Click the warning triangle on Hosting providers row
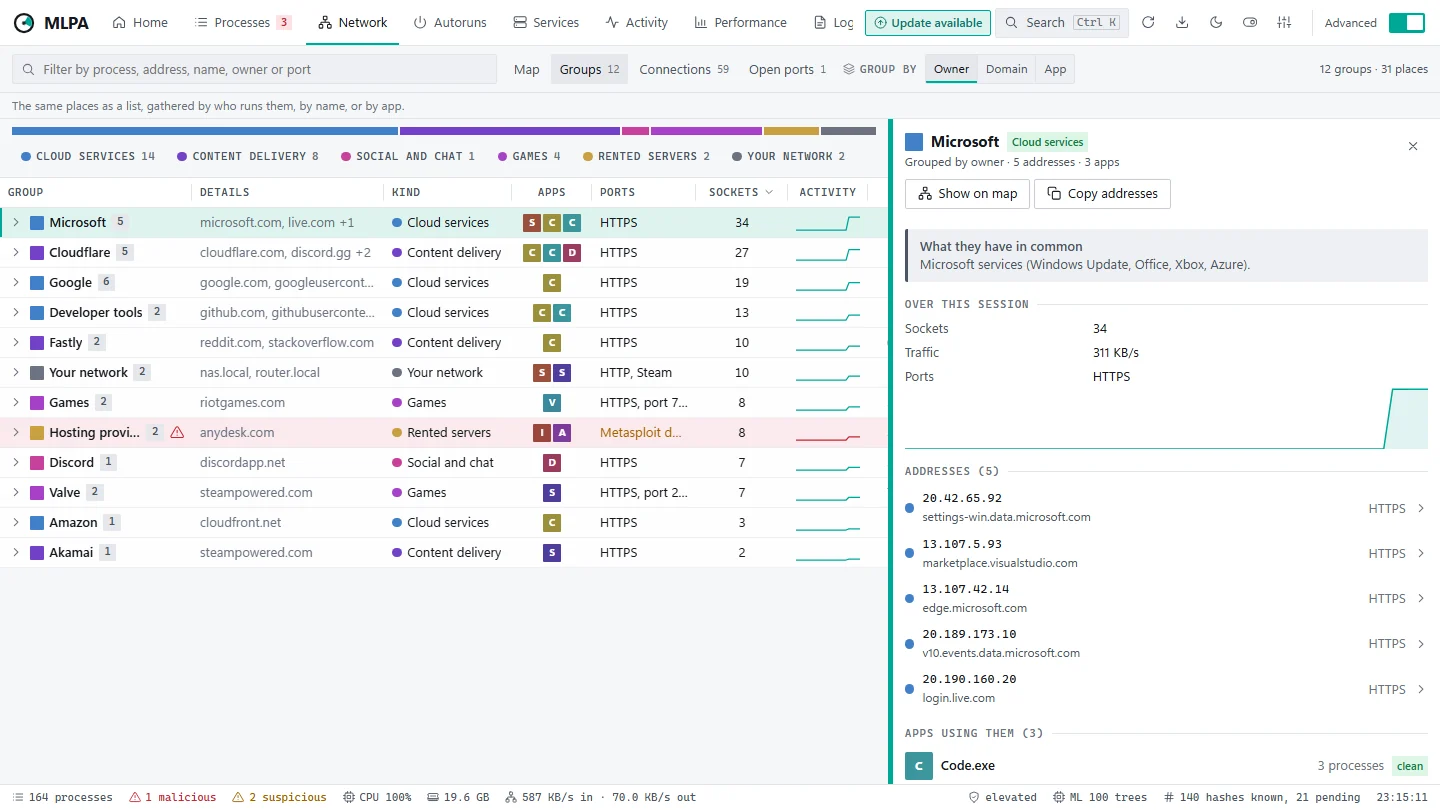1440x810 pixels. click(177, 432)
